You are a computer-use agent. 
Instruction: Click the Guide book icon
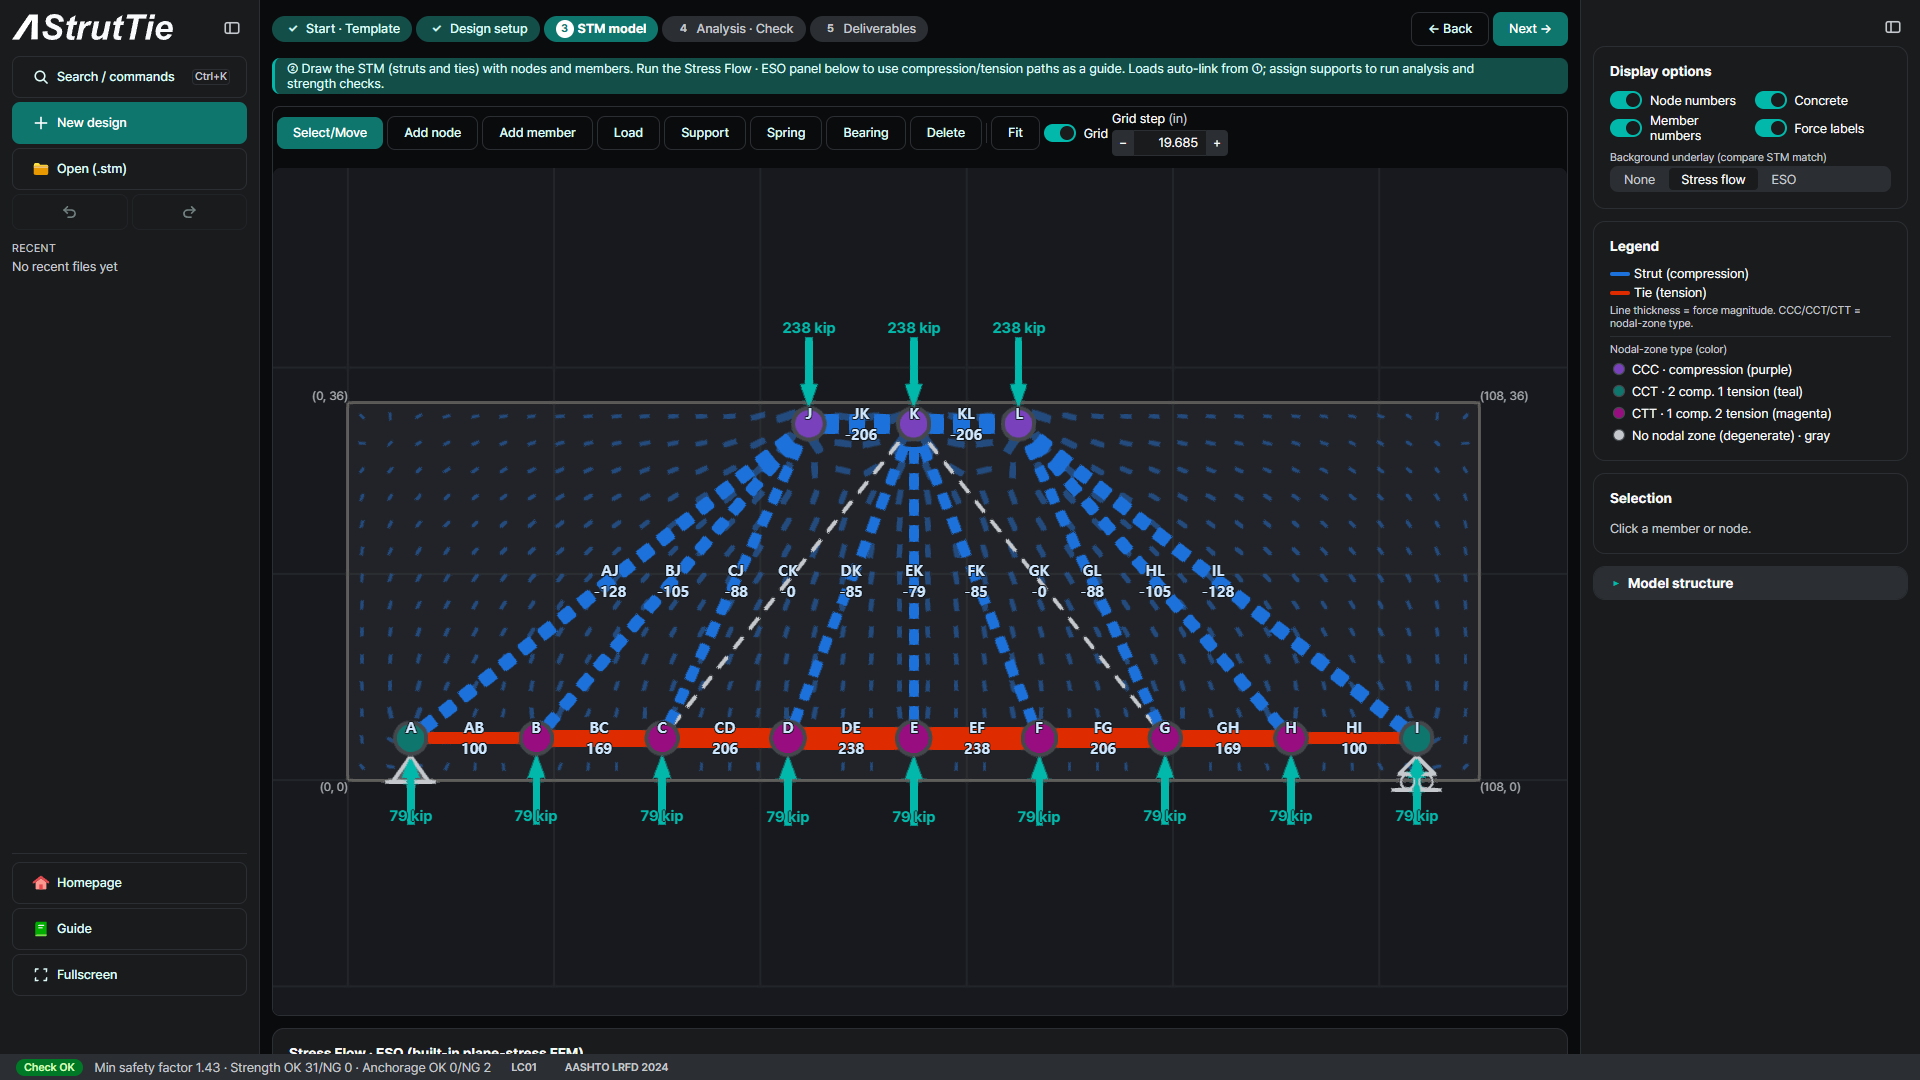(x=41, y=929)
